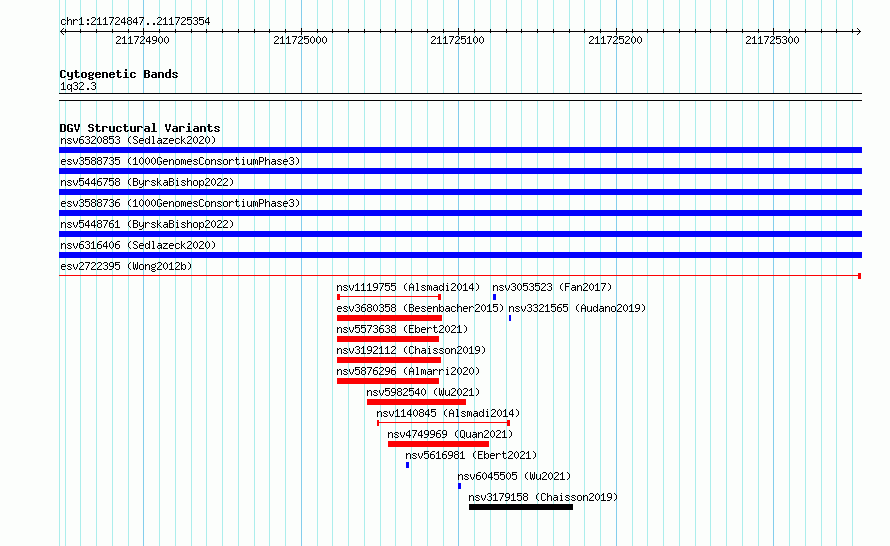Click the red bar under nsv3192112
The image size is (890, 546).
[x=389, y=360]
